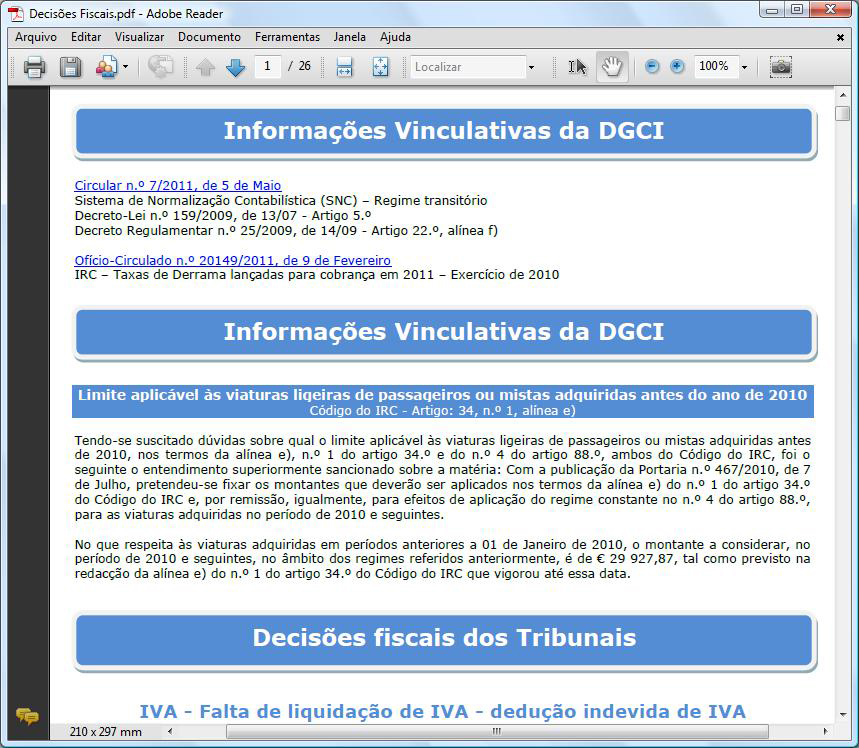The height and width of the screenshot is (748, 859).
Task: Open the comments pane speech bubble icon
Action: coord(27,715)
